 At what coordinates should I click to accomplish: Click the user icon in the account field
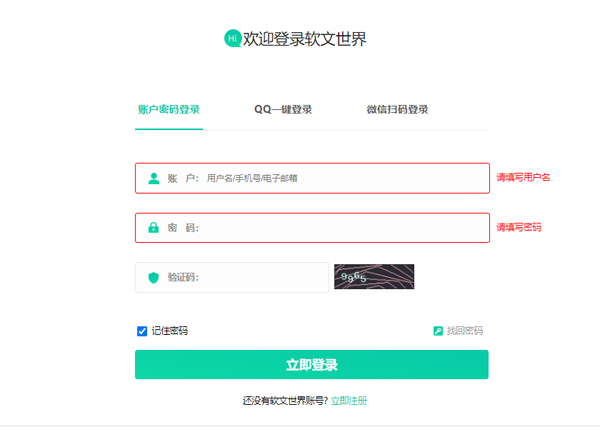[x=154, y=178]
